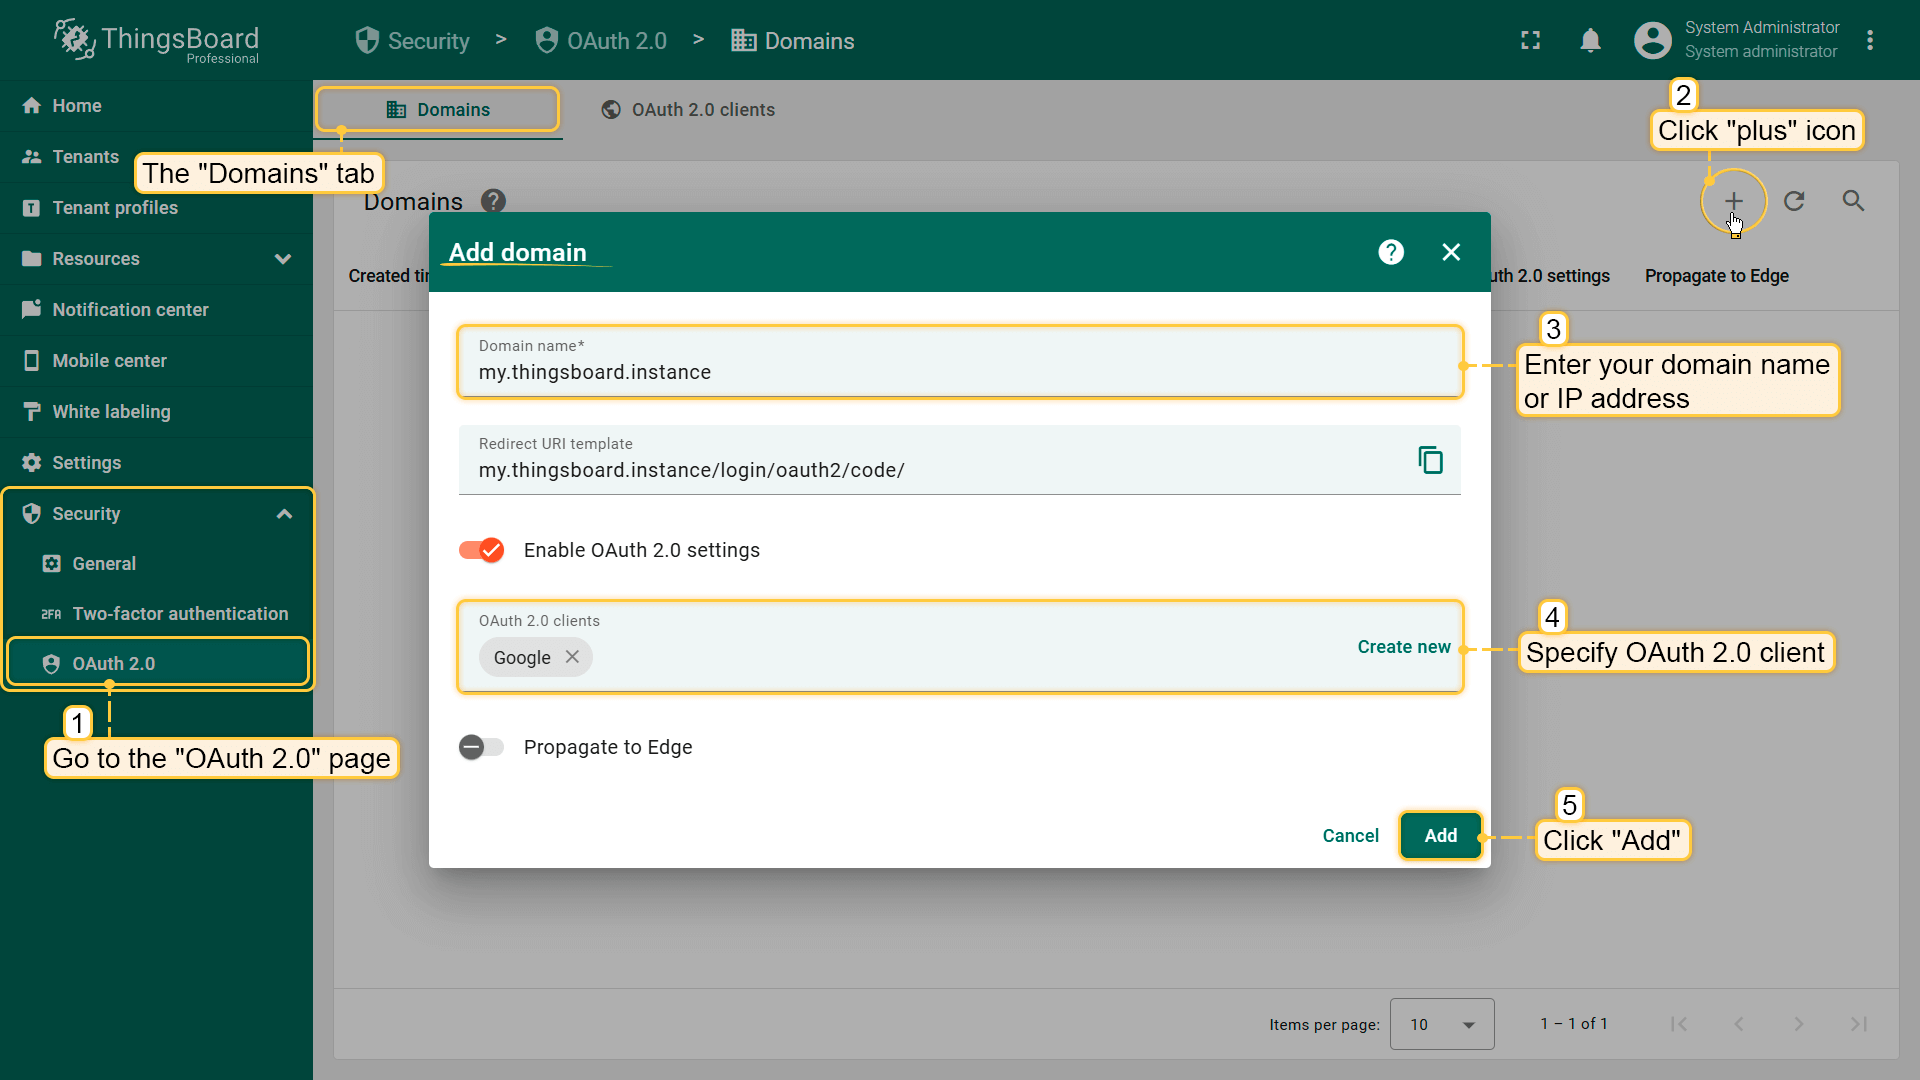1920x1080 pixels.
Task: Toggle Propagate to Edge switch
Action: point(481,747)
